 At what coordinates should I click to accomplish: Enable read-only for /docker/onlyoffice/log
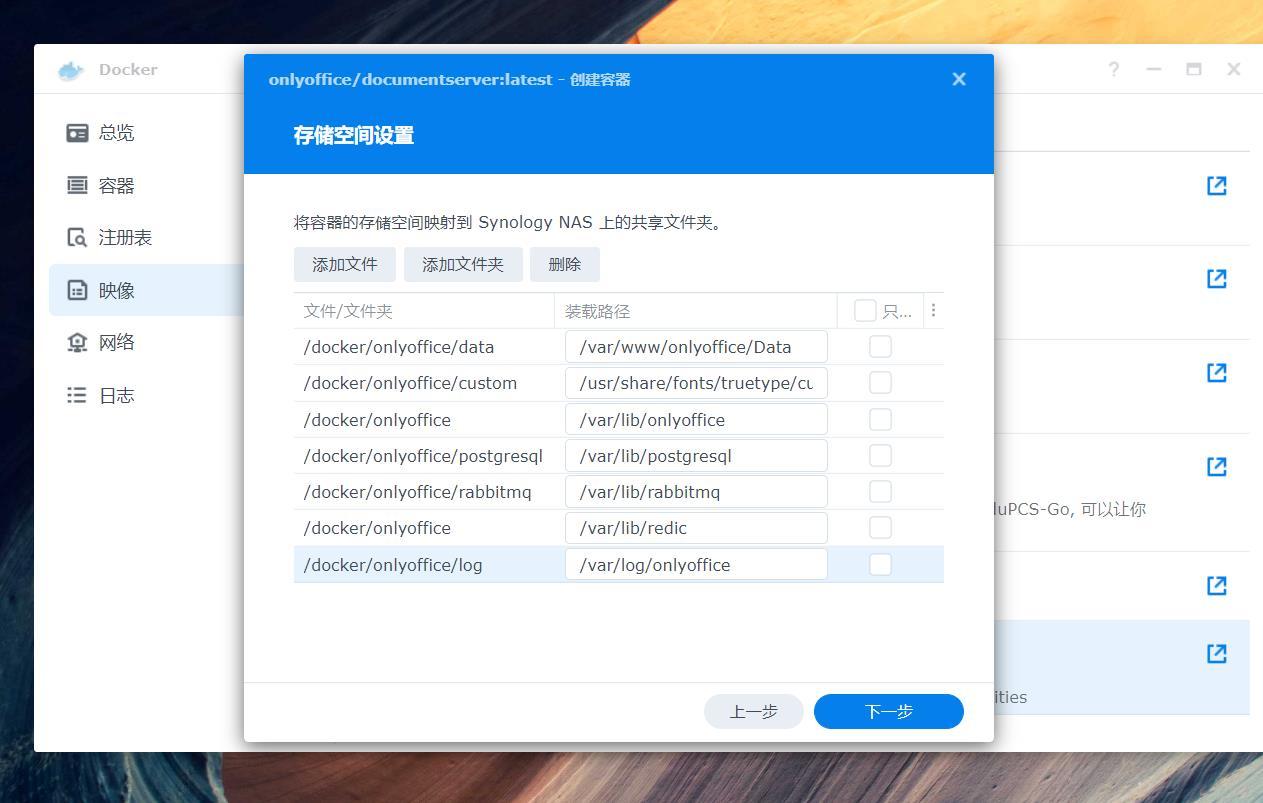point(880,564)
